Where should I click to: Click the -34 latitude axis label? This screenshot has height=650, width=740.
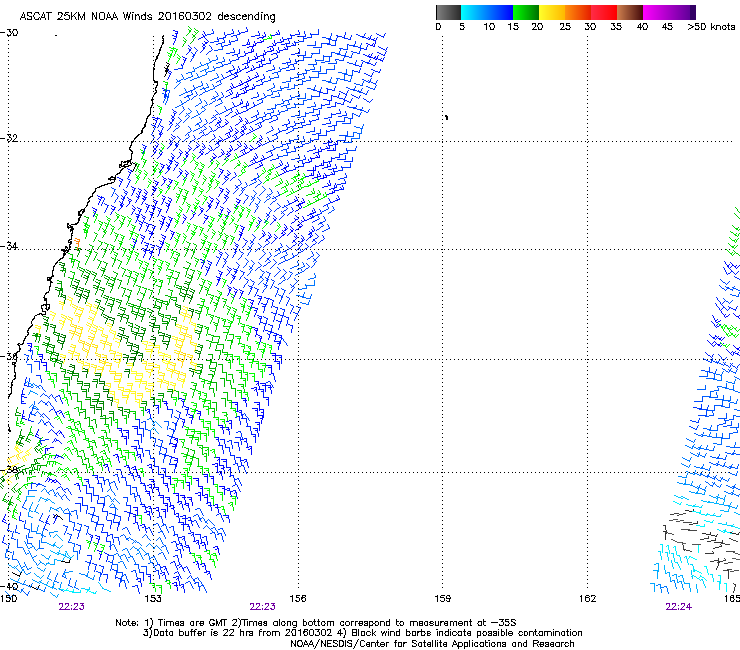(x=9, y=246)
